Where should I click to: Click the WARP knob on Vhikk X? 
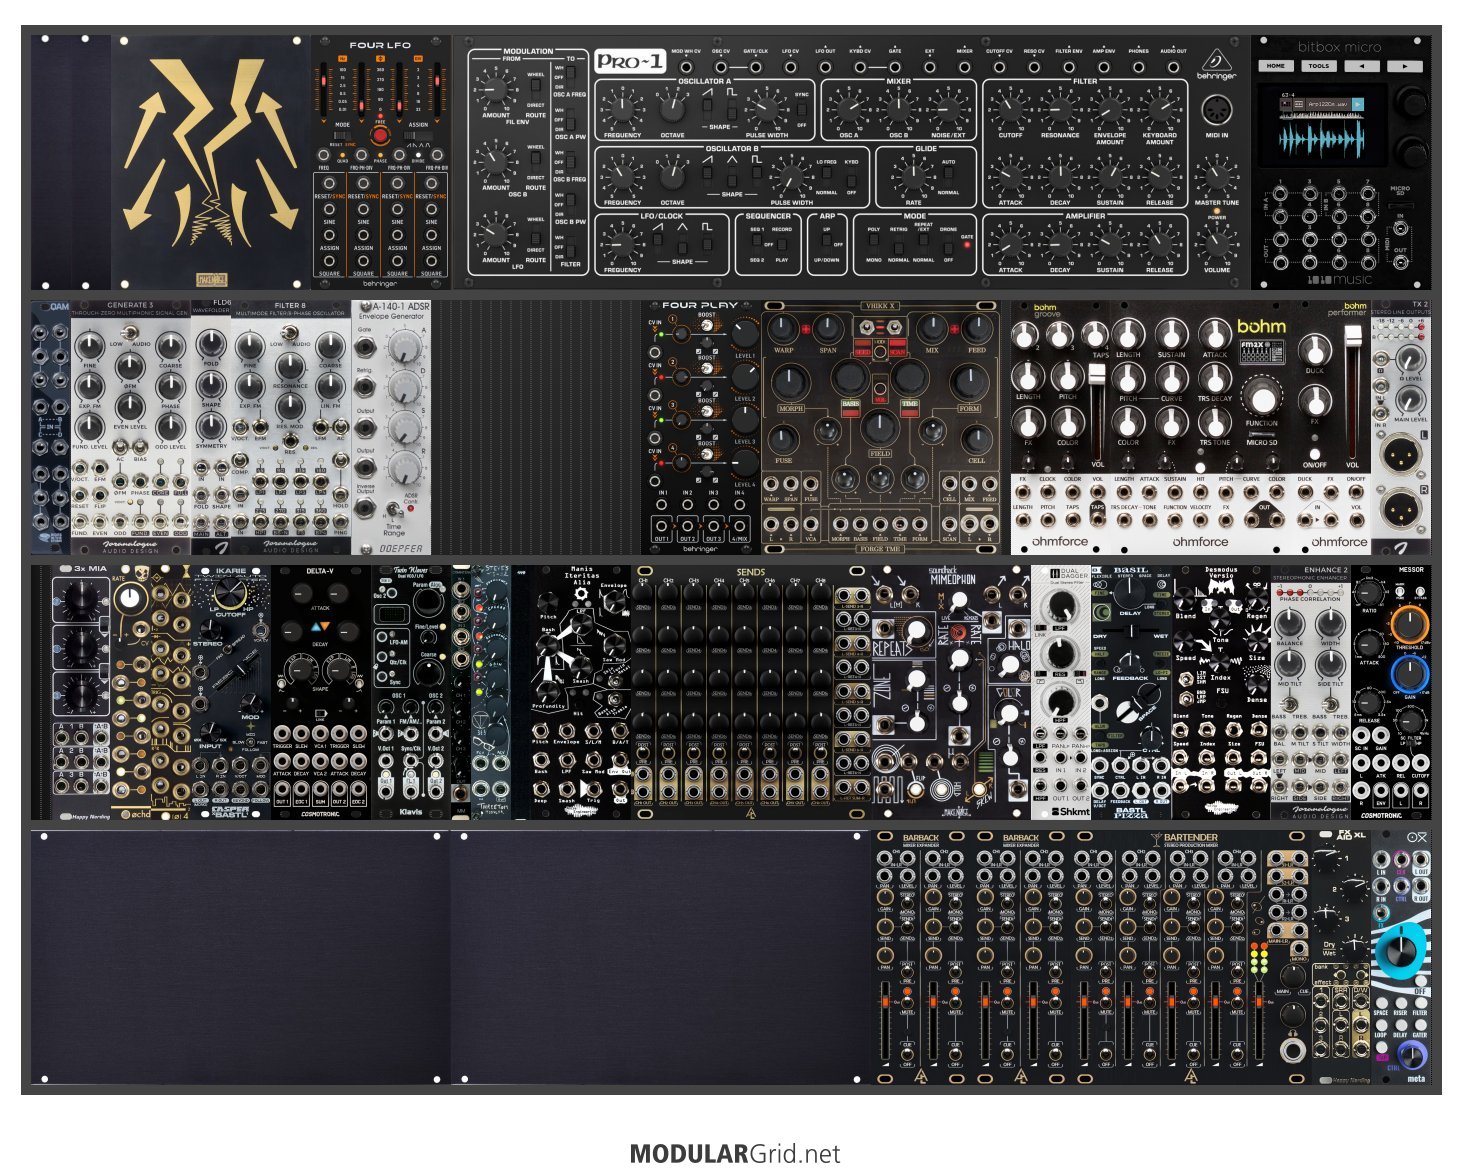[784, 327]
